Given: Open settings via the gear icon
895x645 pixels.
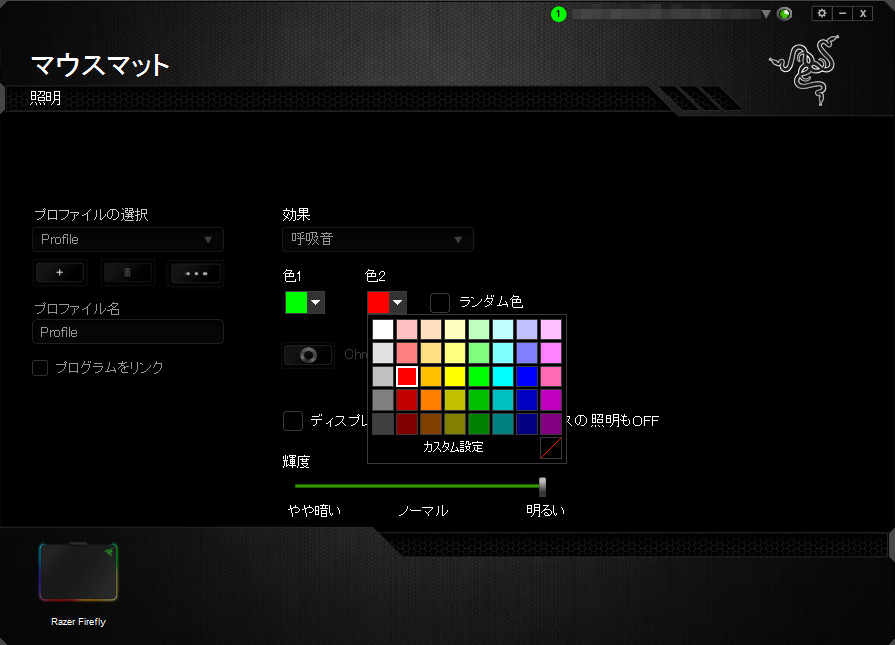Looking at the screenshot, I should tap(822, 13).
